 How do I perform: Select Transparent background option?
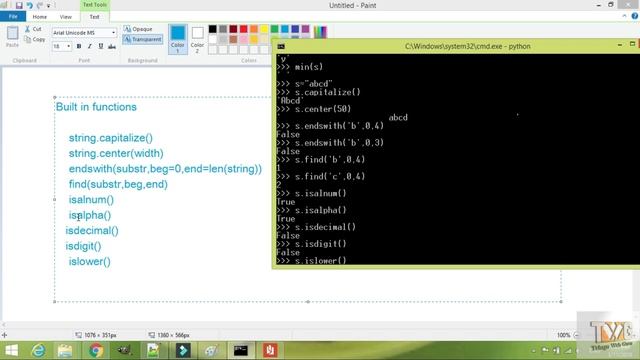pos(142,39)
